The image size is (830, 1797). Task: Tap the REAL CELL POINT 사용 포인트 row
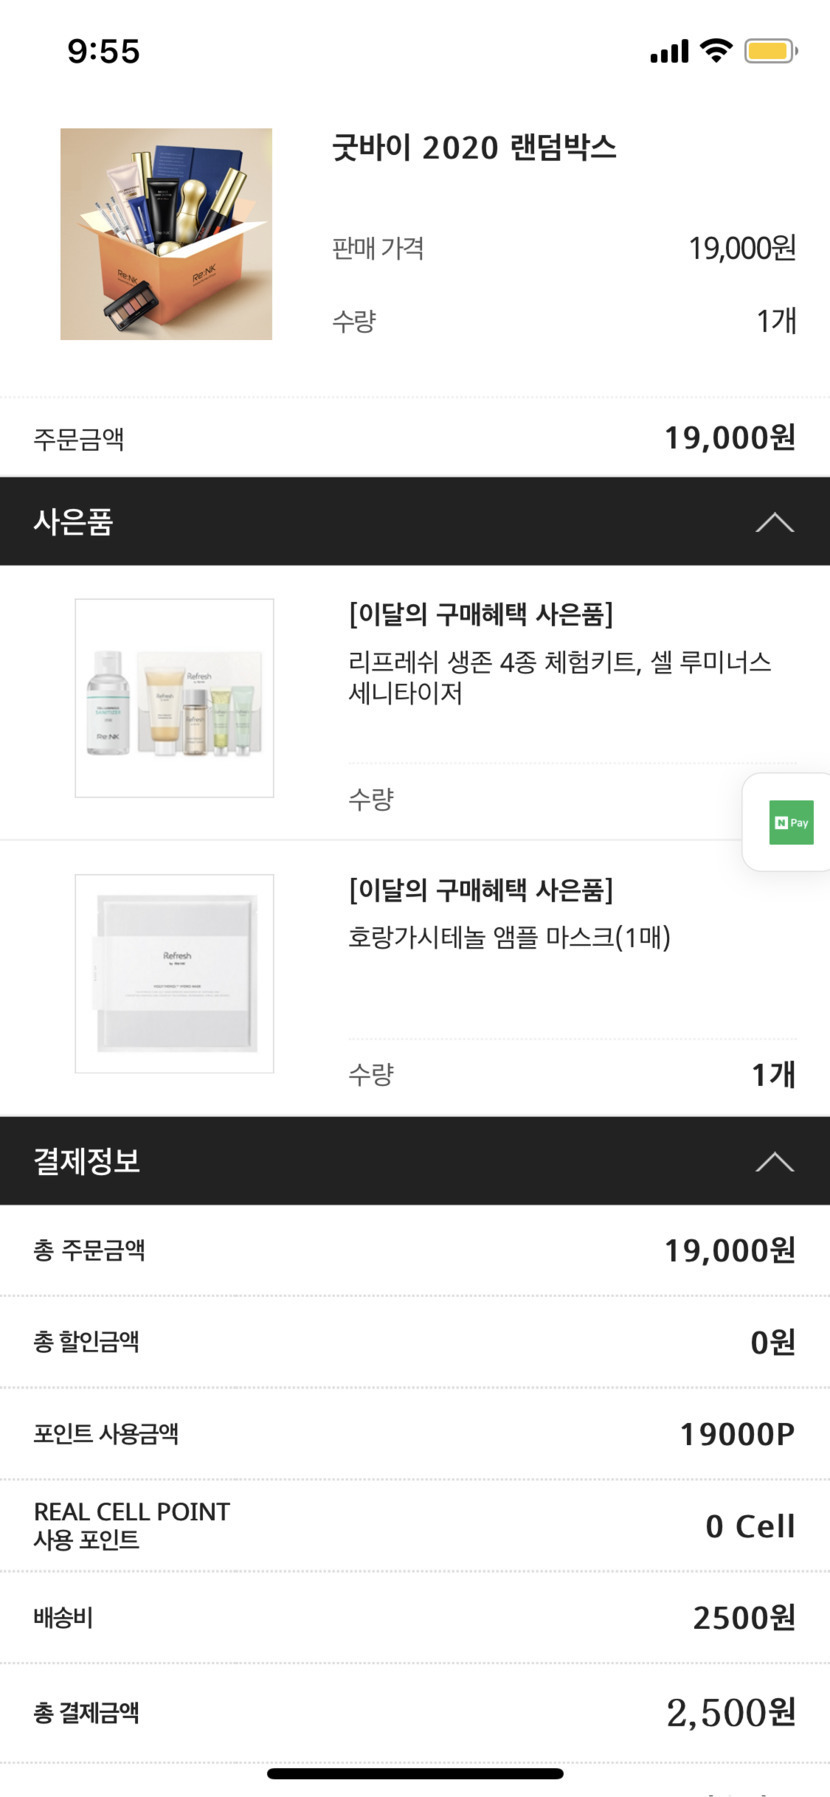click(415, 1526)
